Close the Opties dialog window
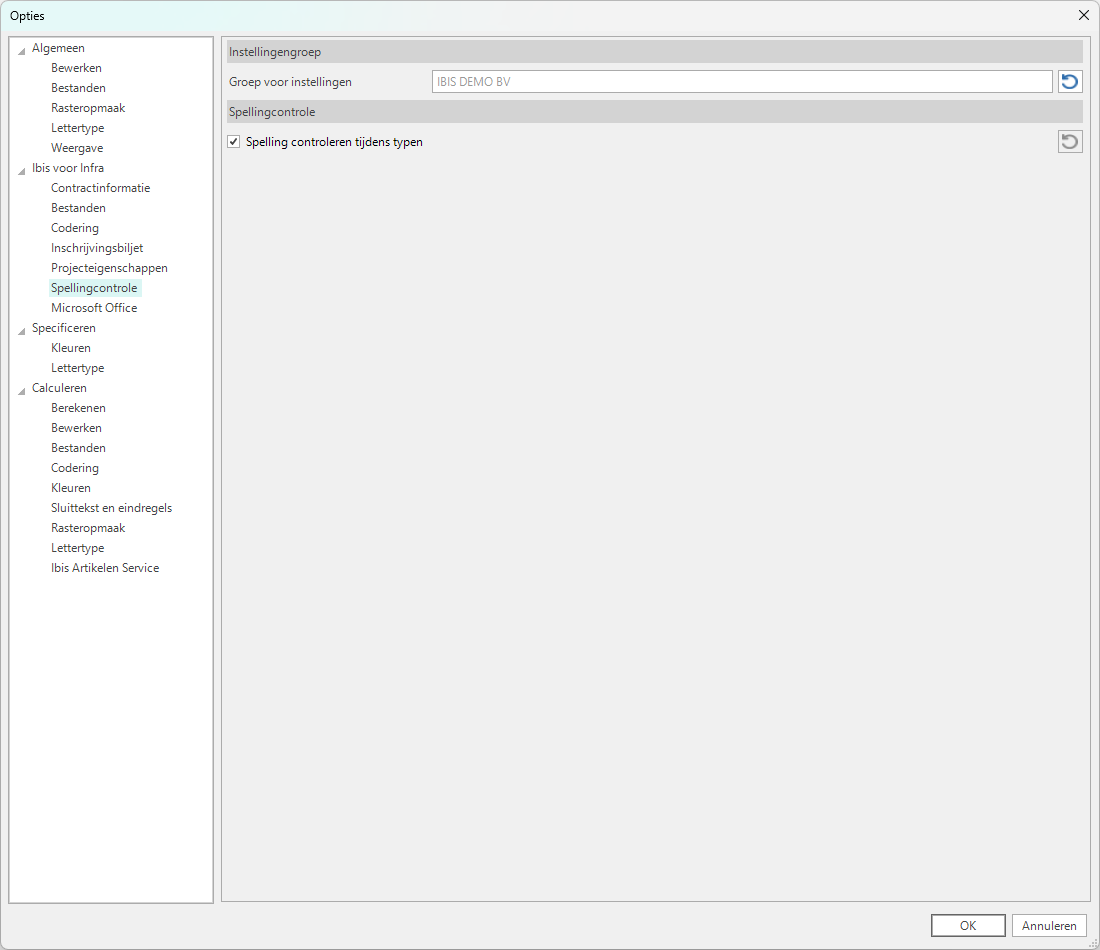Viewport: 1100px width, 950px height. coord(1083,15)
